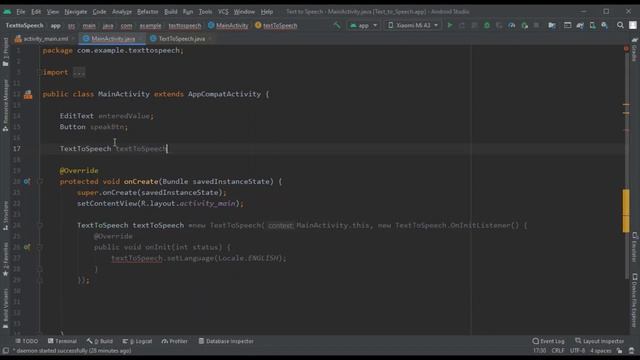Screen dimensions: 640x360
Task: Open the TODO tool window
Action: click(27, 341)
